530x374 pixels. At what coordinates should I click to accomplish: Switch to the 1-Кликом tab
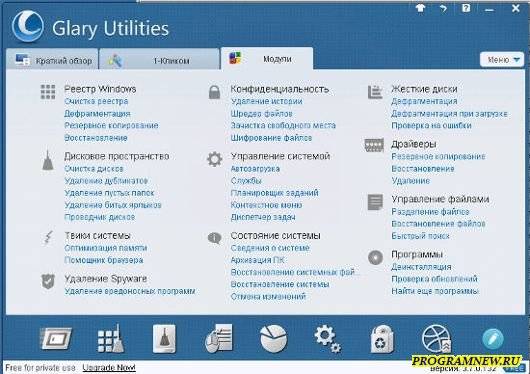tap(160, 60)
